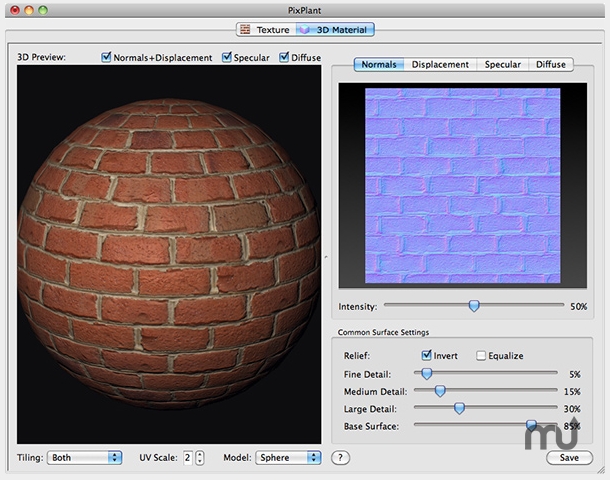Enable the Equalize checkbox
Image resolution: width=610 pixels, height=480 pixels.
(x=482, y=355)
